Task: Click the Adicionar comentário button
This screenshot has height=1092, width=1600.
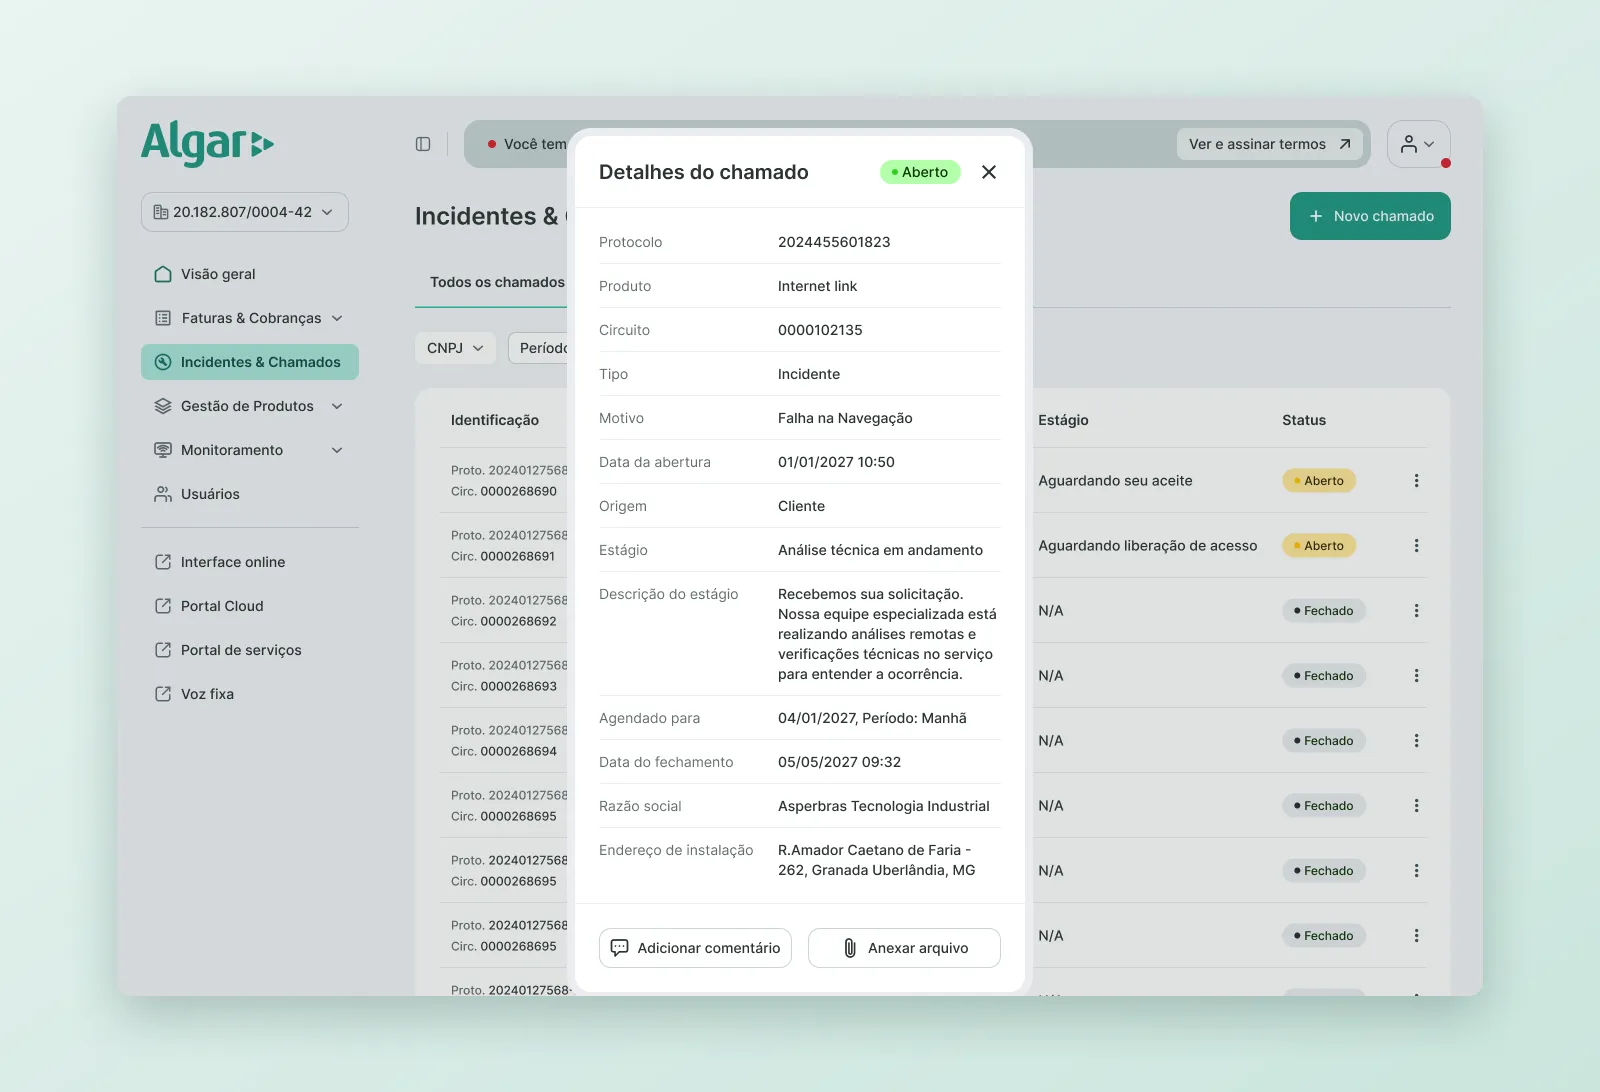Action: click(695, 948)
